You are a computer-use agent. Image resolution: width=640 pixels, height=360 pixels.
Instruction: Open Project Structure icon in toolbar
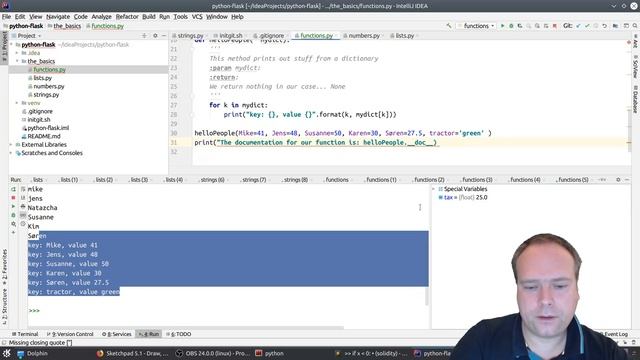[x=615, y=26]
